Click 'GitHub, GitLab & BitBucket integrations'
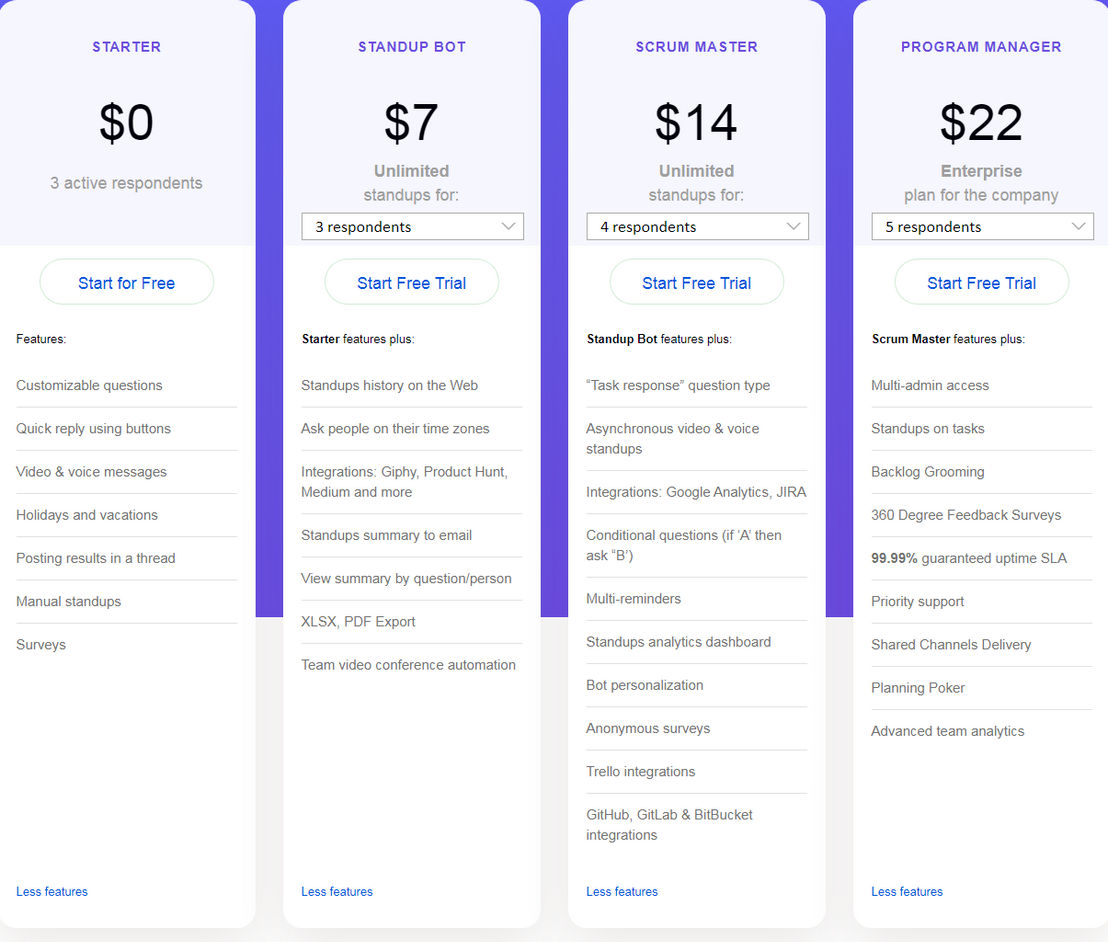Screen dimensions: 1108x942 pos(669,825)
